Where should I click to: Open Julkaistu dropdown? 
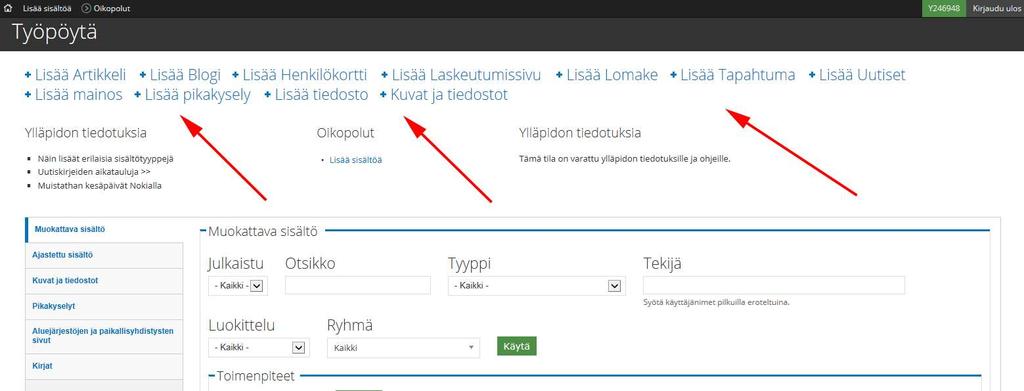click(238, 285)
